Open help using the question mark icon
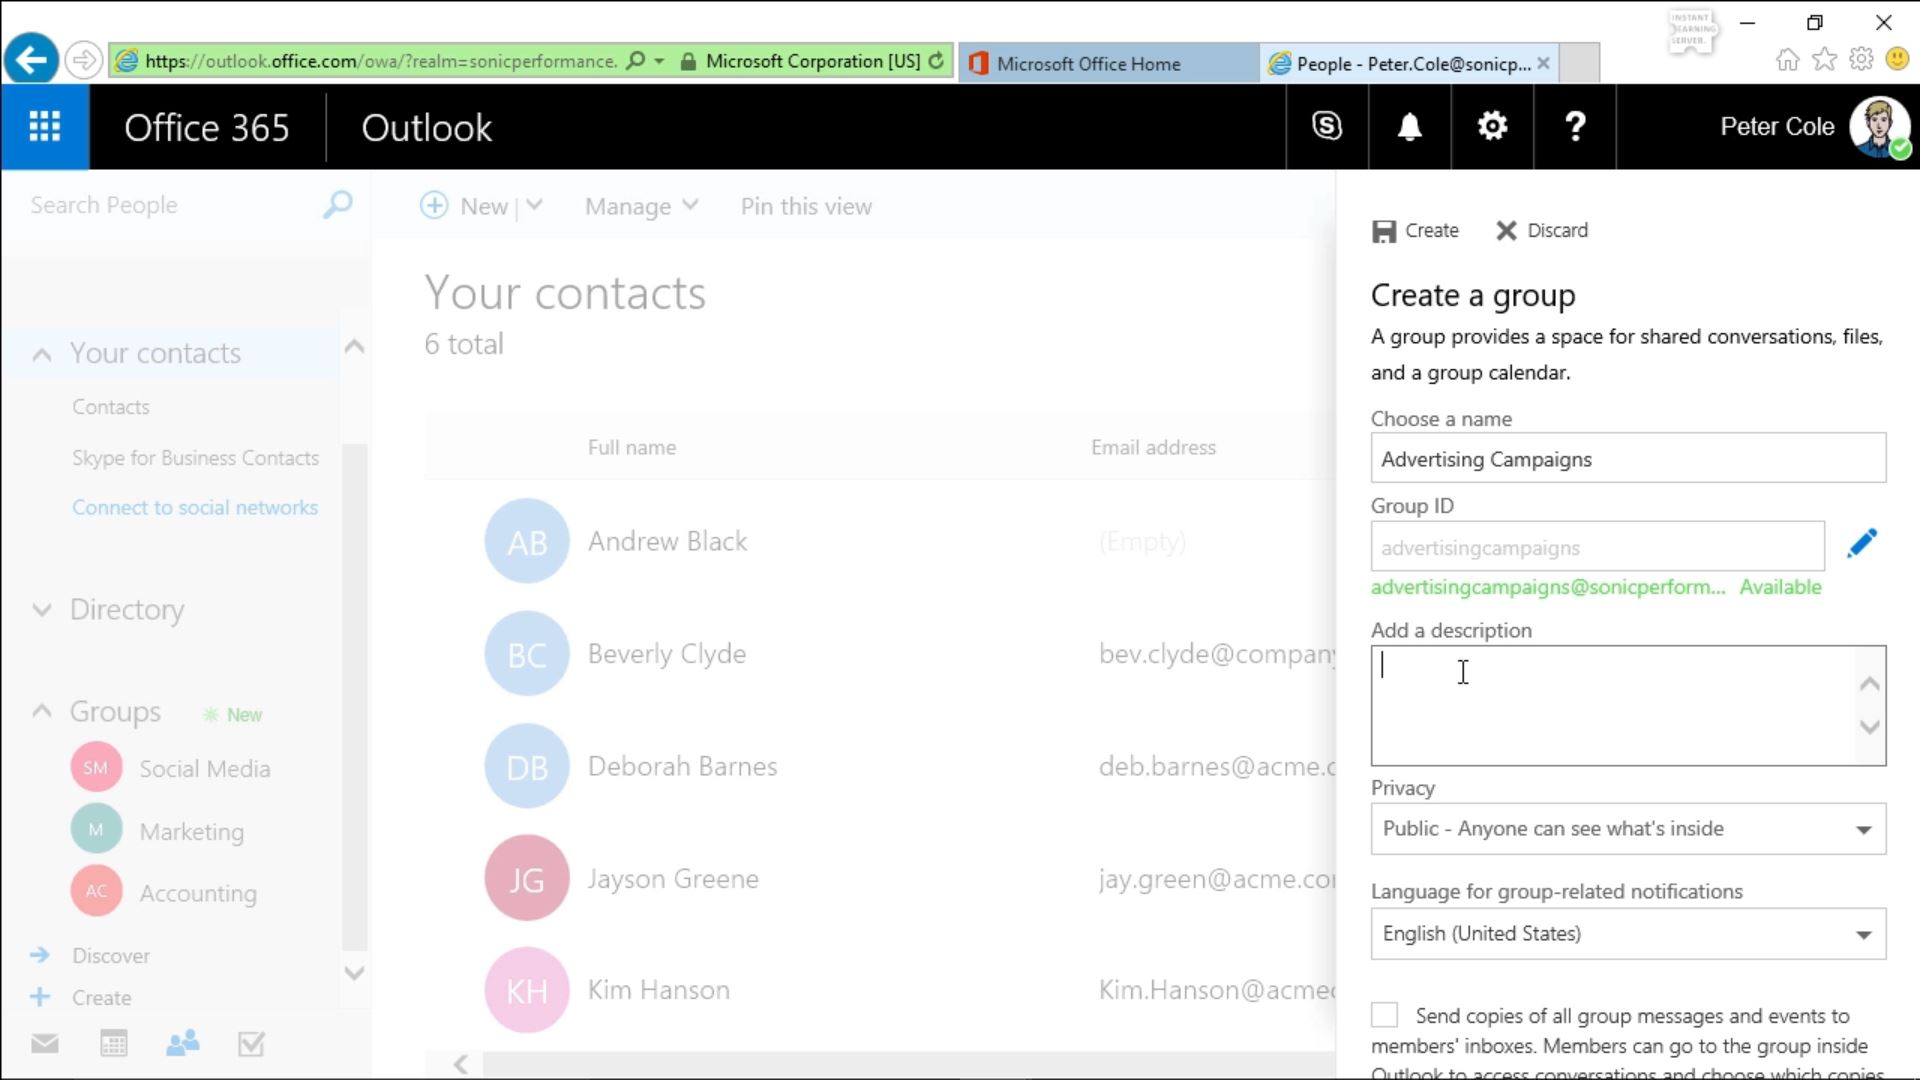Screen dimensions: 1920x1080 click(x=1575, y=127)
